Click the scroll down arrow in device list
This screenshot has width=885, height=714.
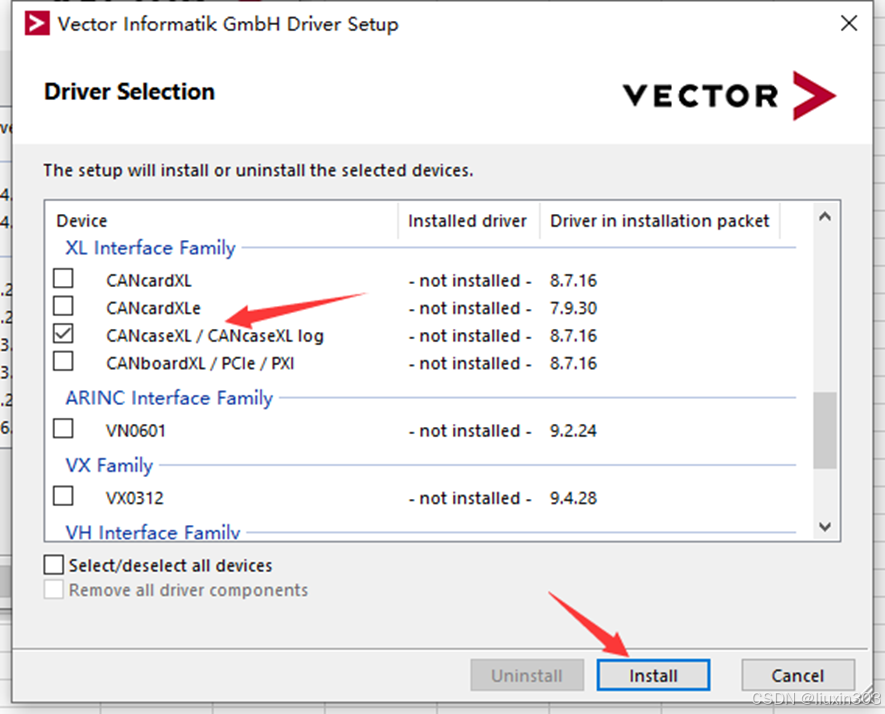[x=825, y=527]
